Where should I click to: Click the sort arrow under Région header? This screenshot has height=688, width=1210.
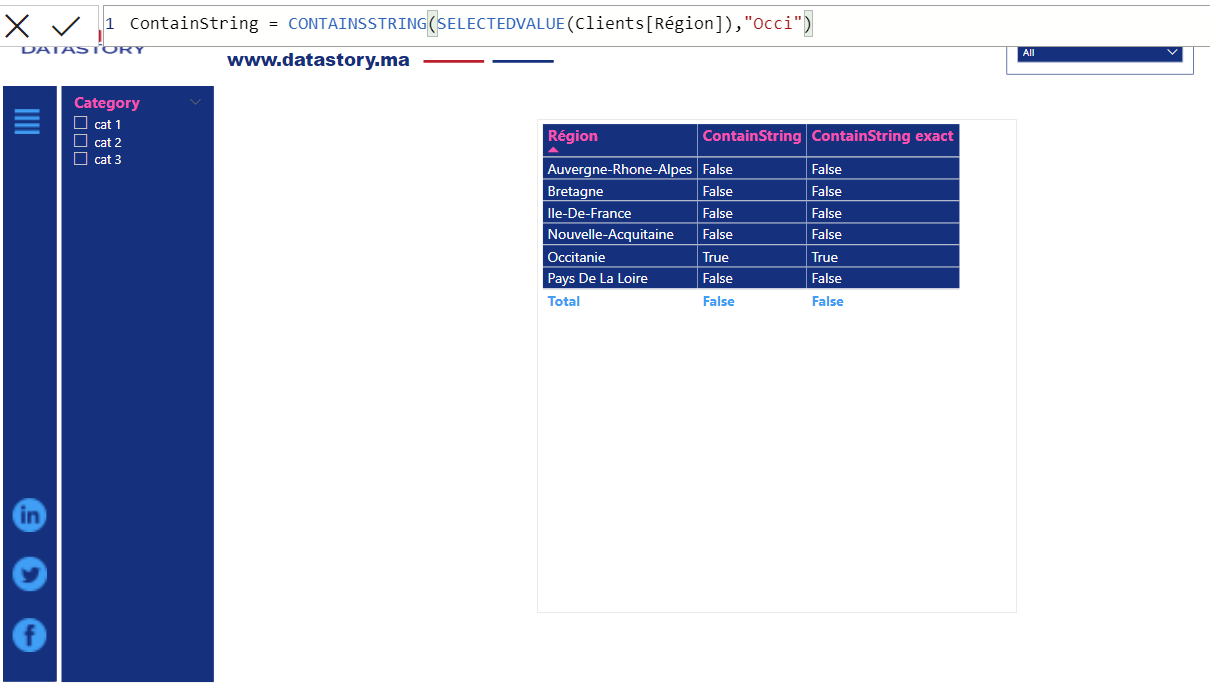click(x=553, y=150)
